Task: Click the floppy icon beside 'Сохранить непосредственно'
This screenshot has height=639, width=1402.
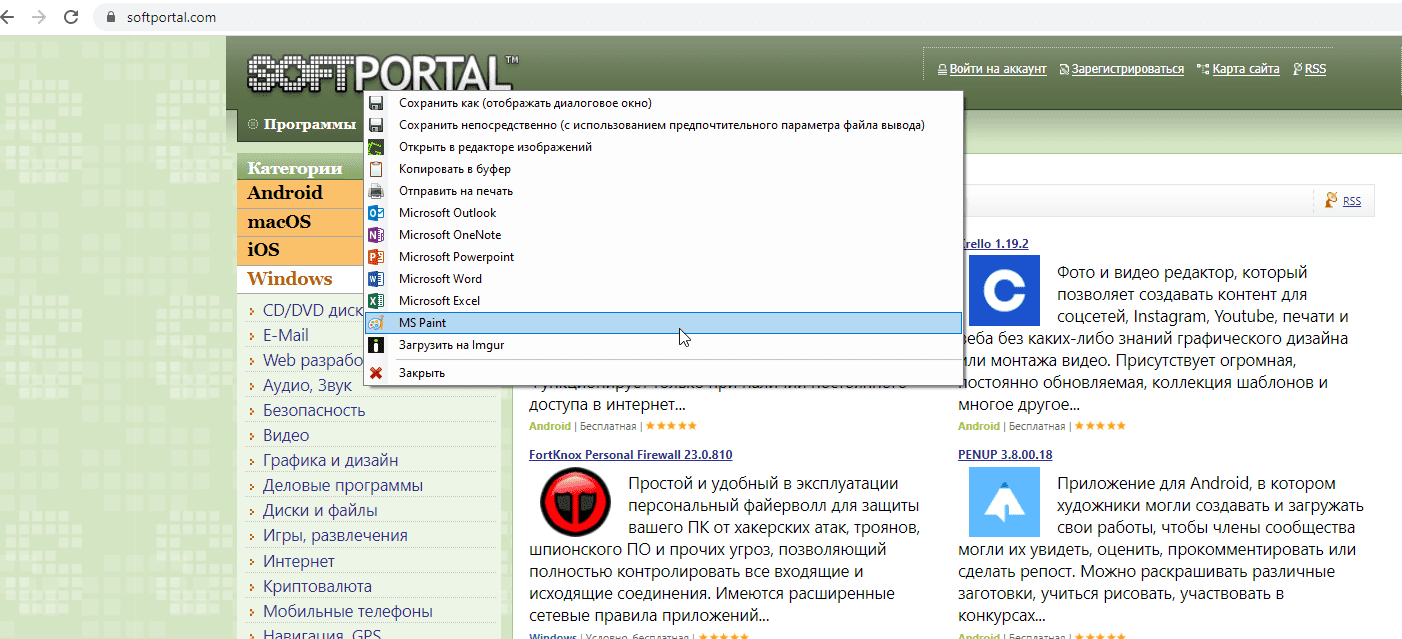Action: click(x=376, y=125)
